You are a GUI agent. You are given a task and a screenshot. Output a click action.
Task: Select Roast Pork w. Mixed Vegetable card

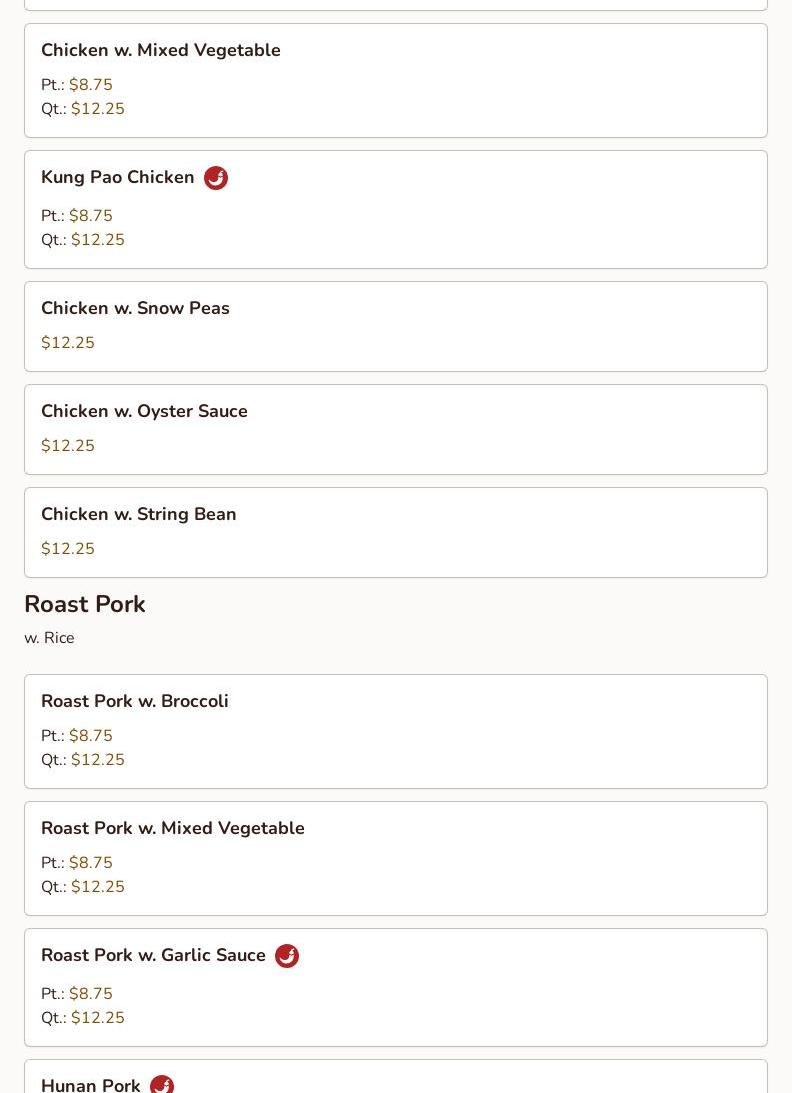point(396,859)
